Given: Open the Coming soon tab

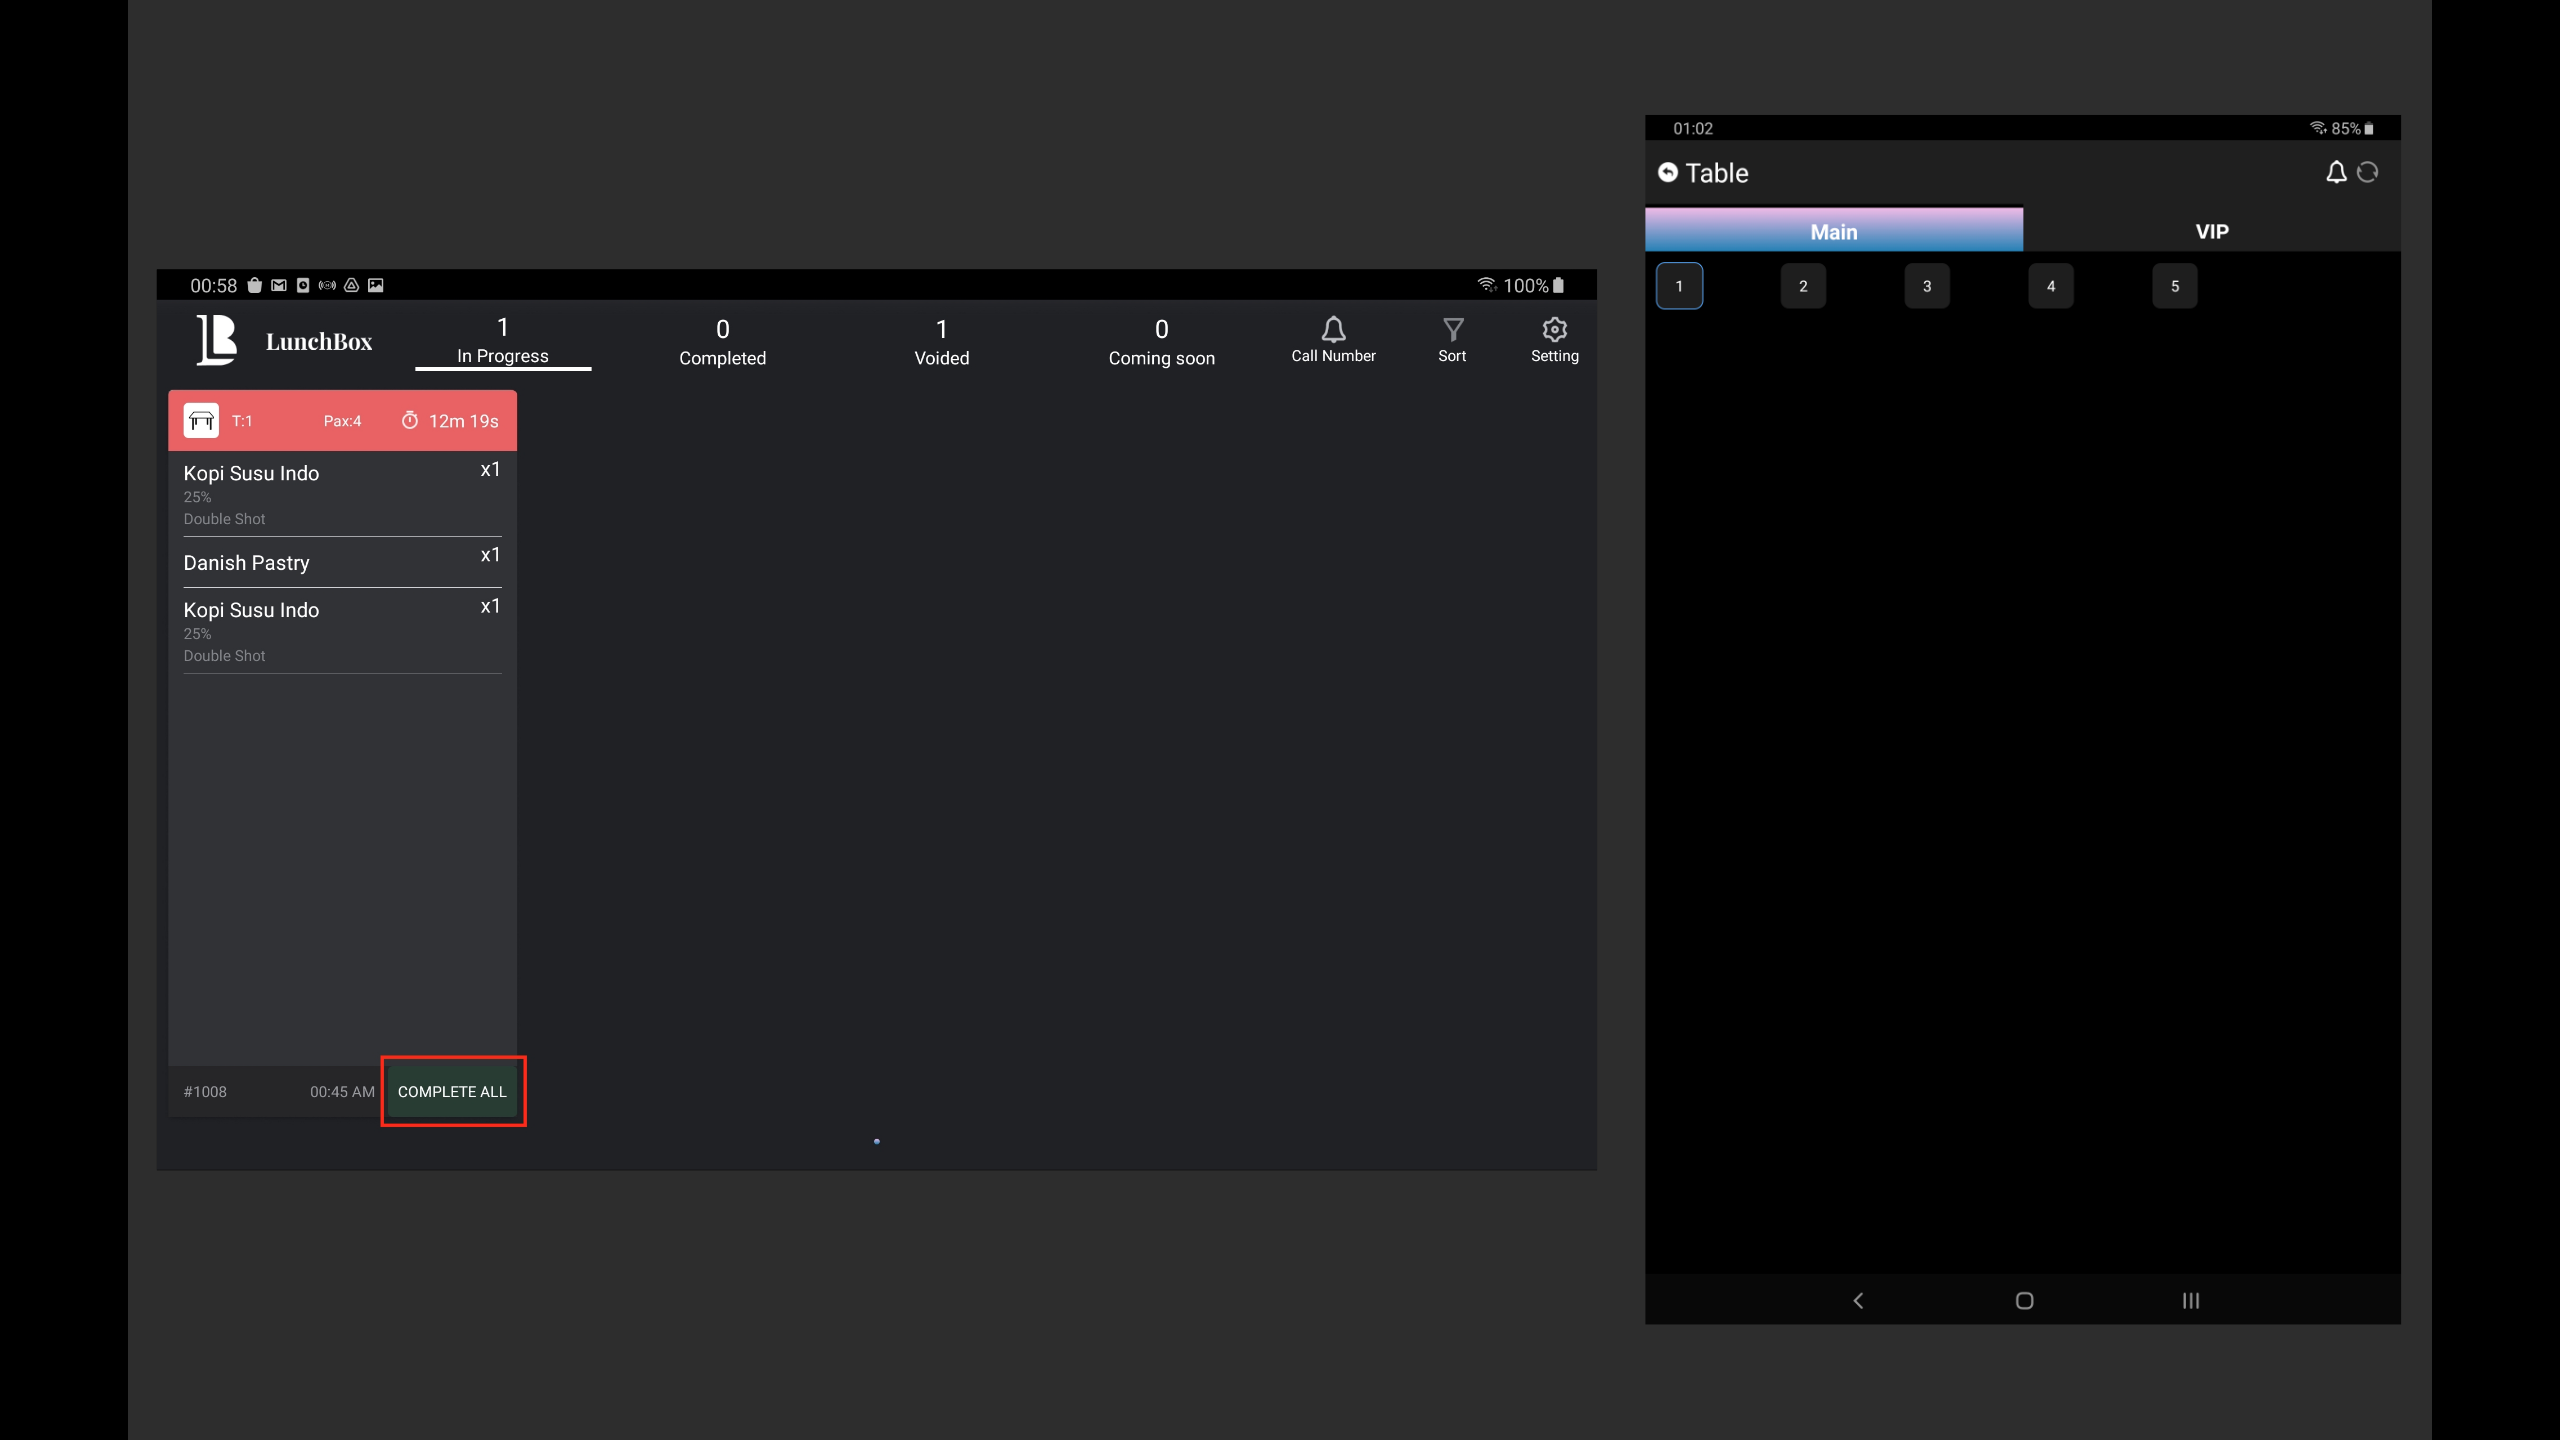Looking at the screenshot, I should (x=1161, y=341).
